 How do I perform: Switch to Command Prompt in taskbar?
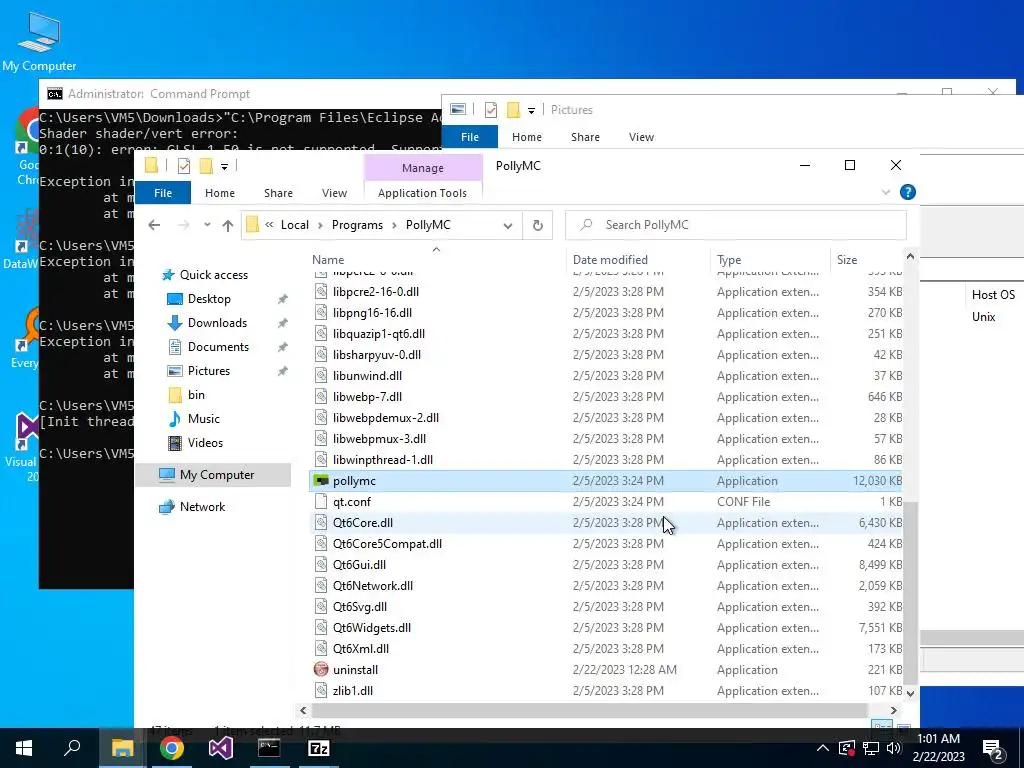click(269, 748)
